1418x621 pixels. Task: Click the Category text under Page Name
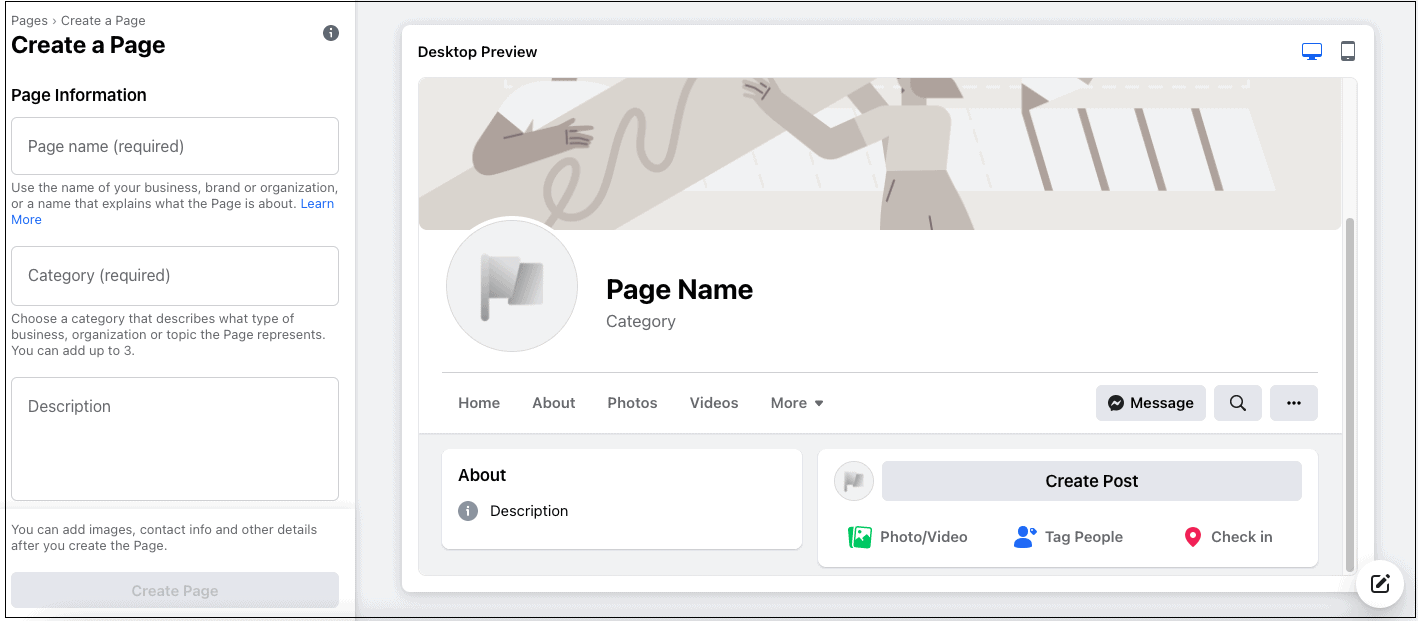[641, 321]
